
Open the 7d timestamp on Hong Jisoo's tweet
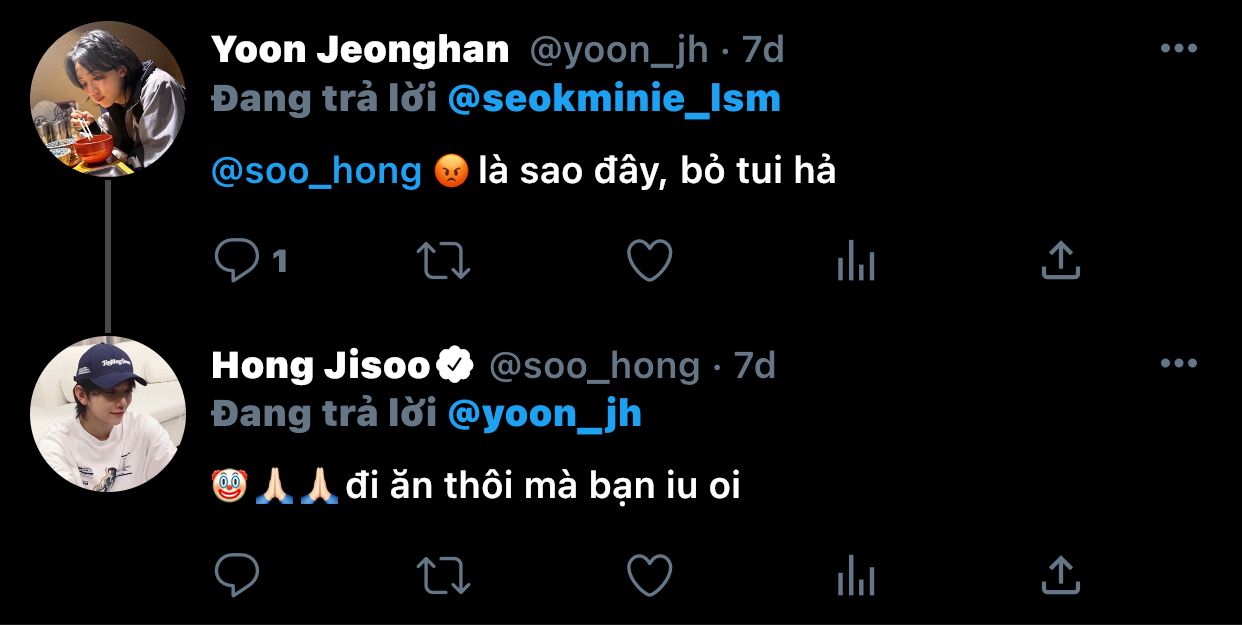[x=755, y=366]
